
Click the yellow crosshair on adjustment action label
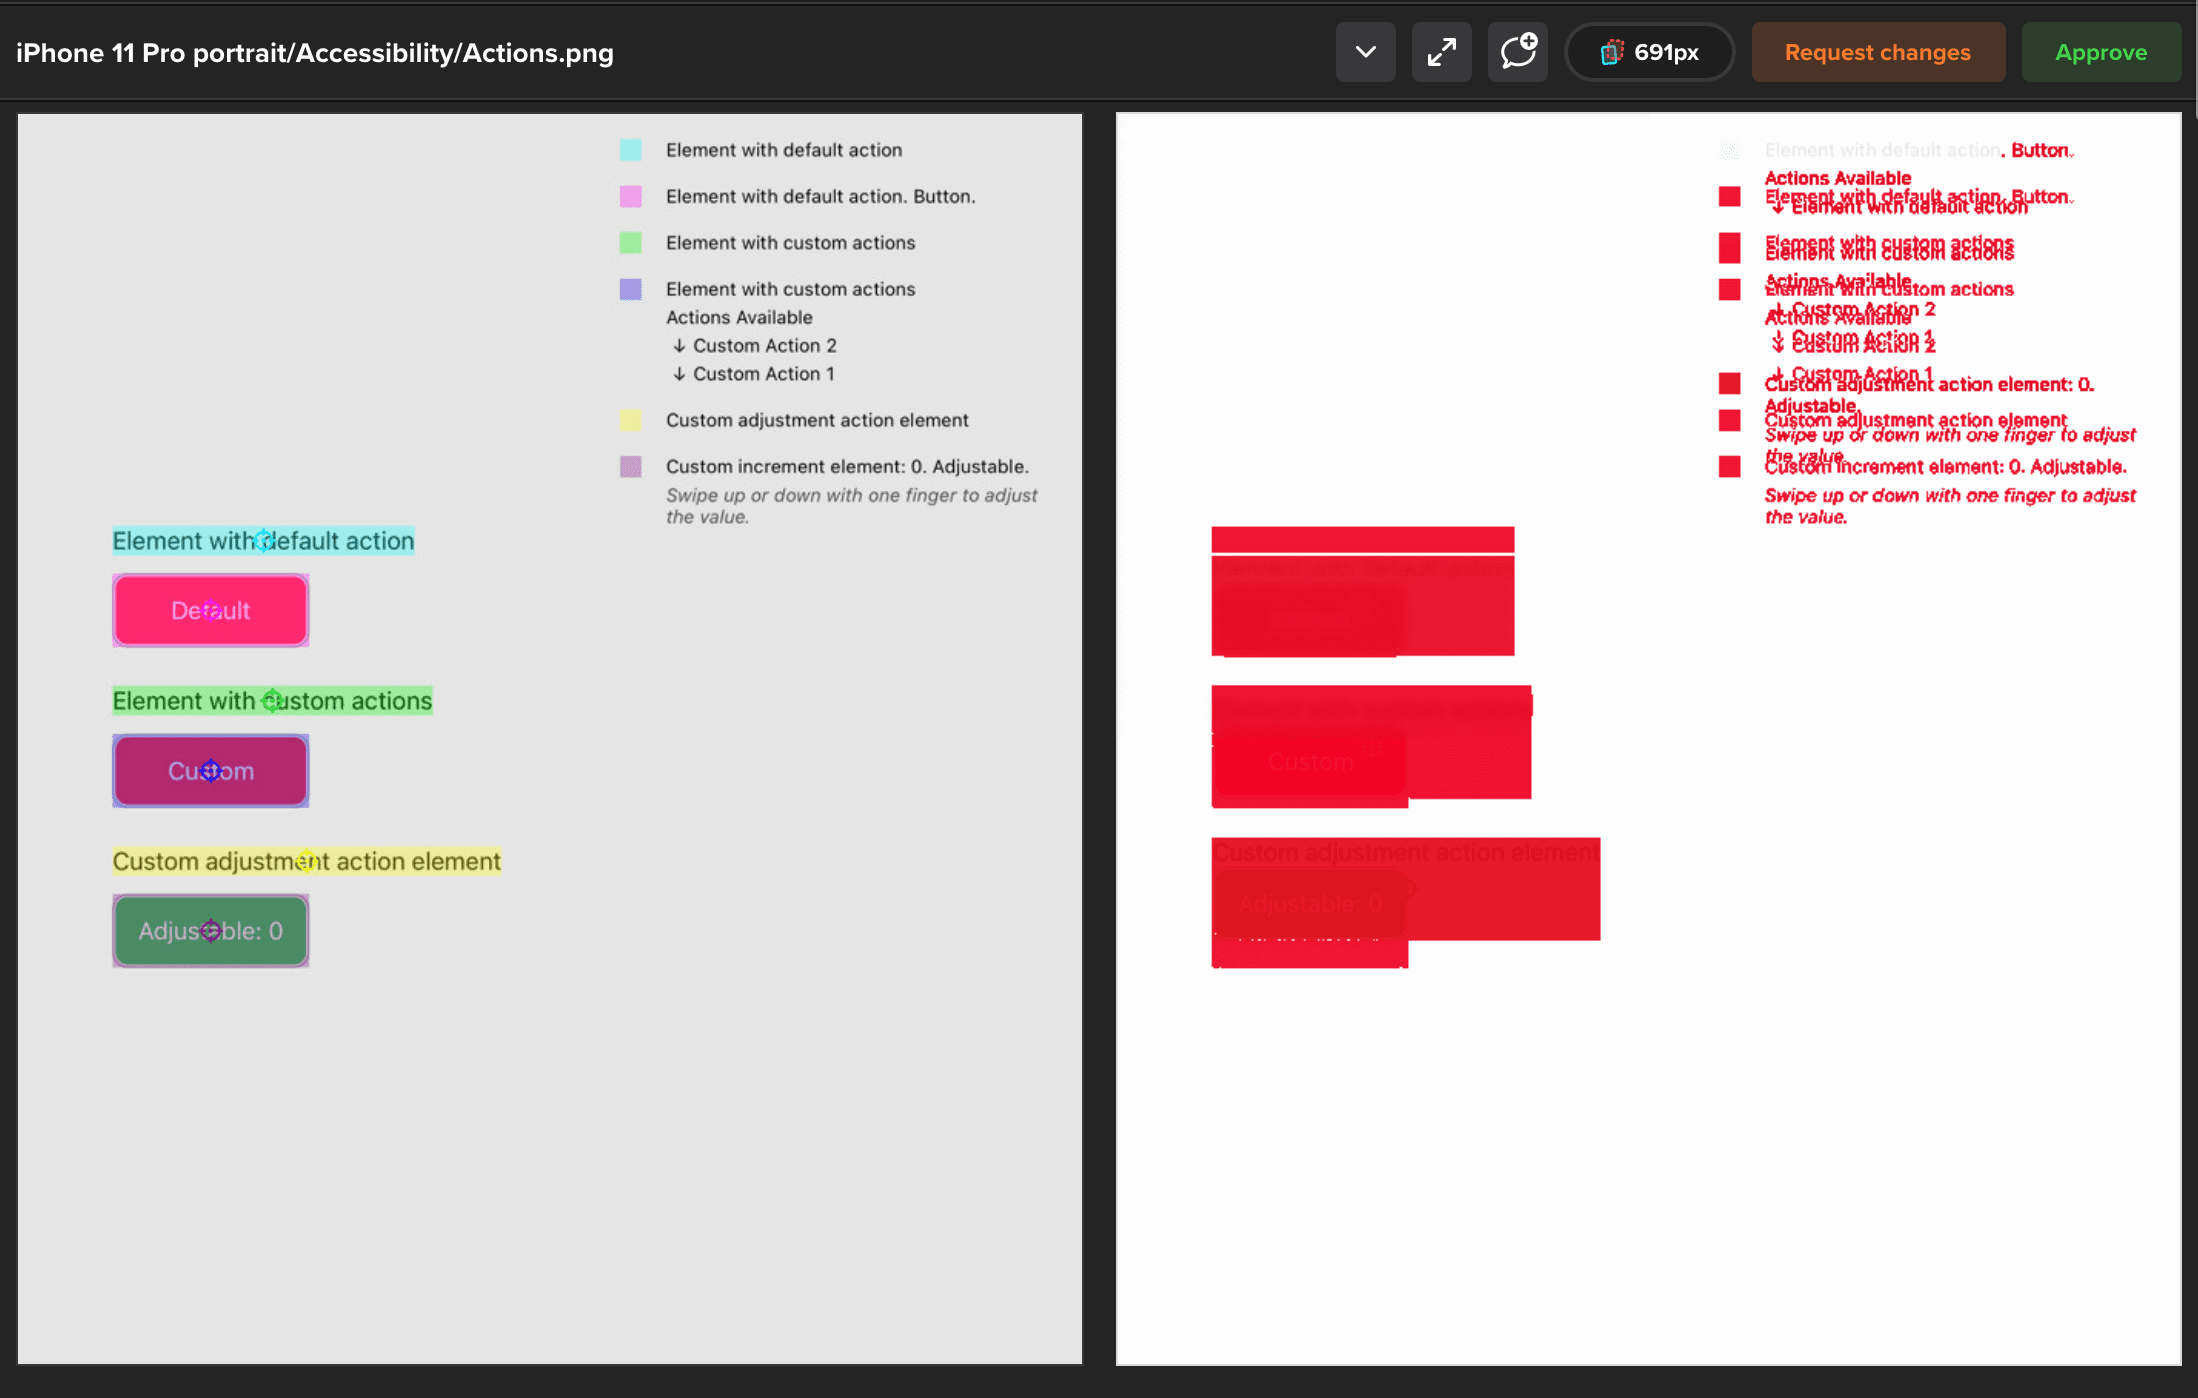(306, 861)
